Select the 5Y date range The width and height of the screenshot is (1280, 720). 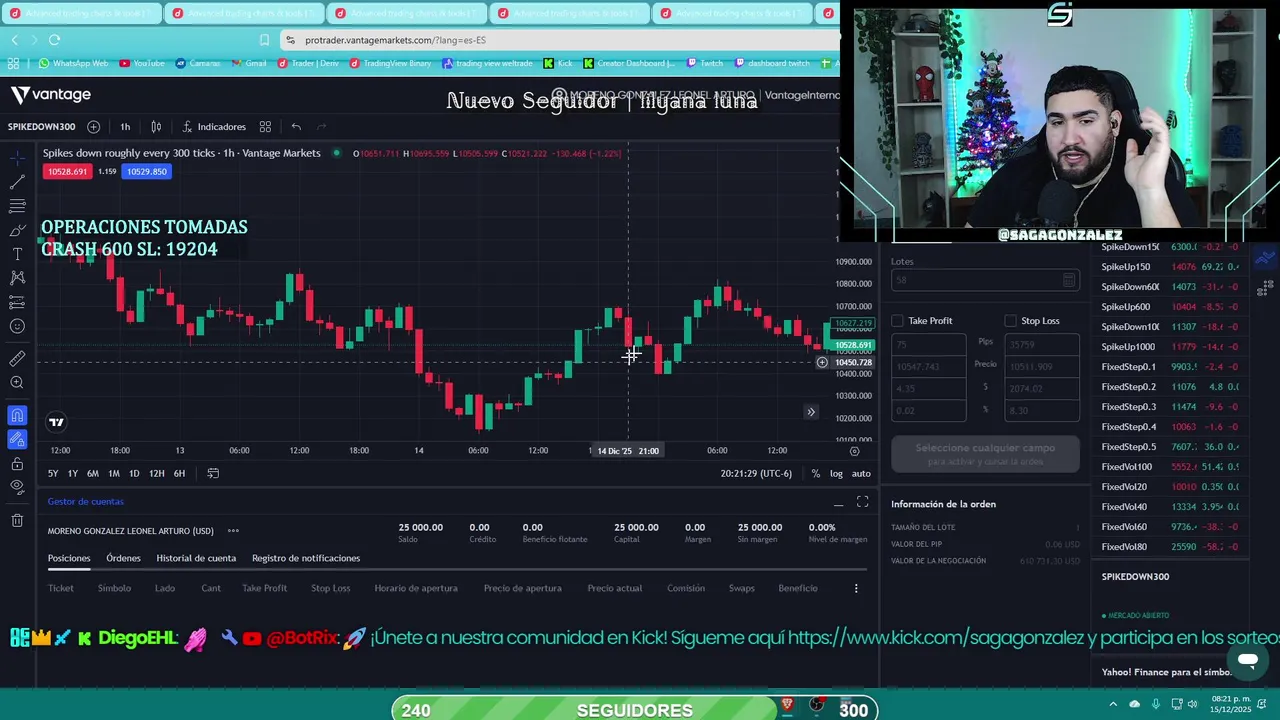coord(53,473)
